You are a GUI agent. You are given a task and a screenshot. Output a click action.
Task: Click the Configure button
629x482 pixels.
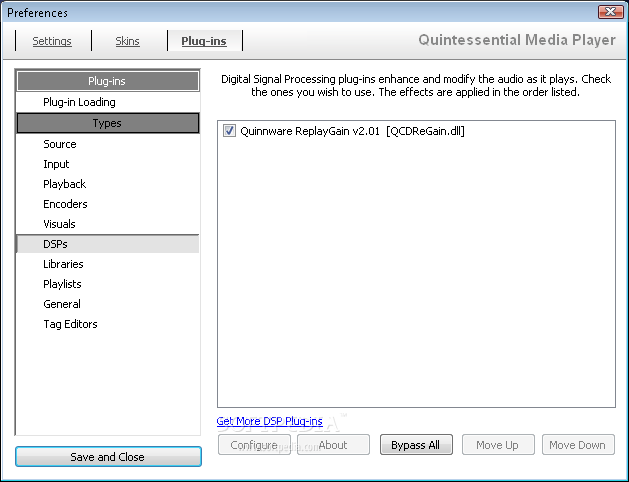[x=254, y=445]
